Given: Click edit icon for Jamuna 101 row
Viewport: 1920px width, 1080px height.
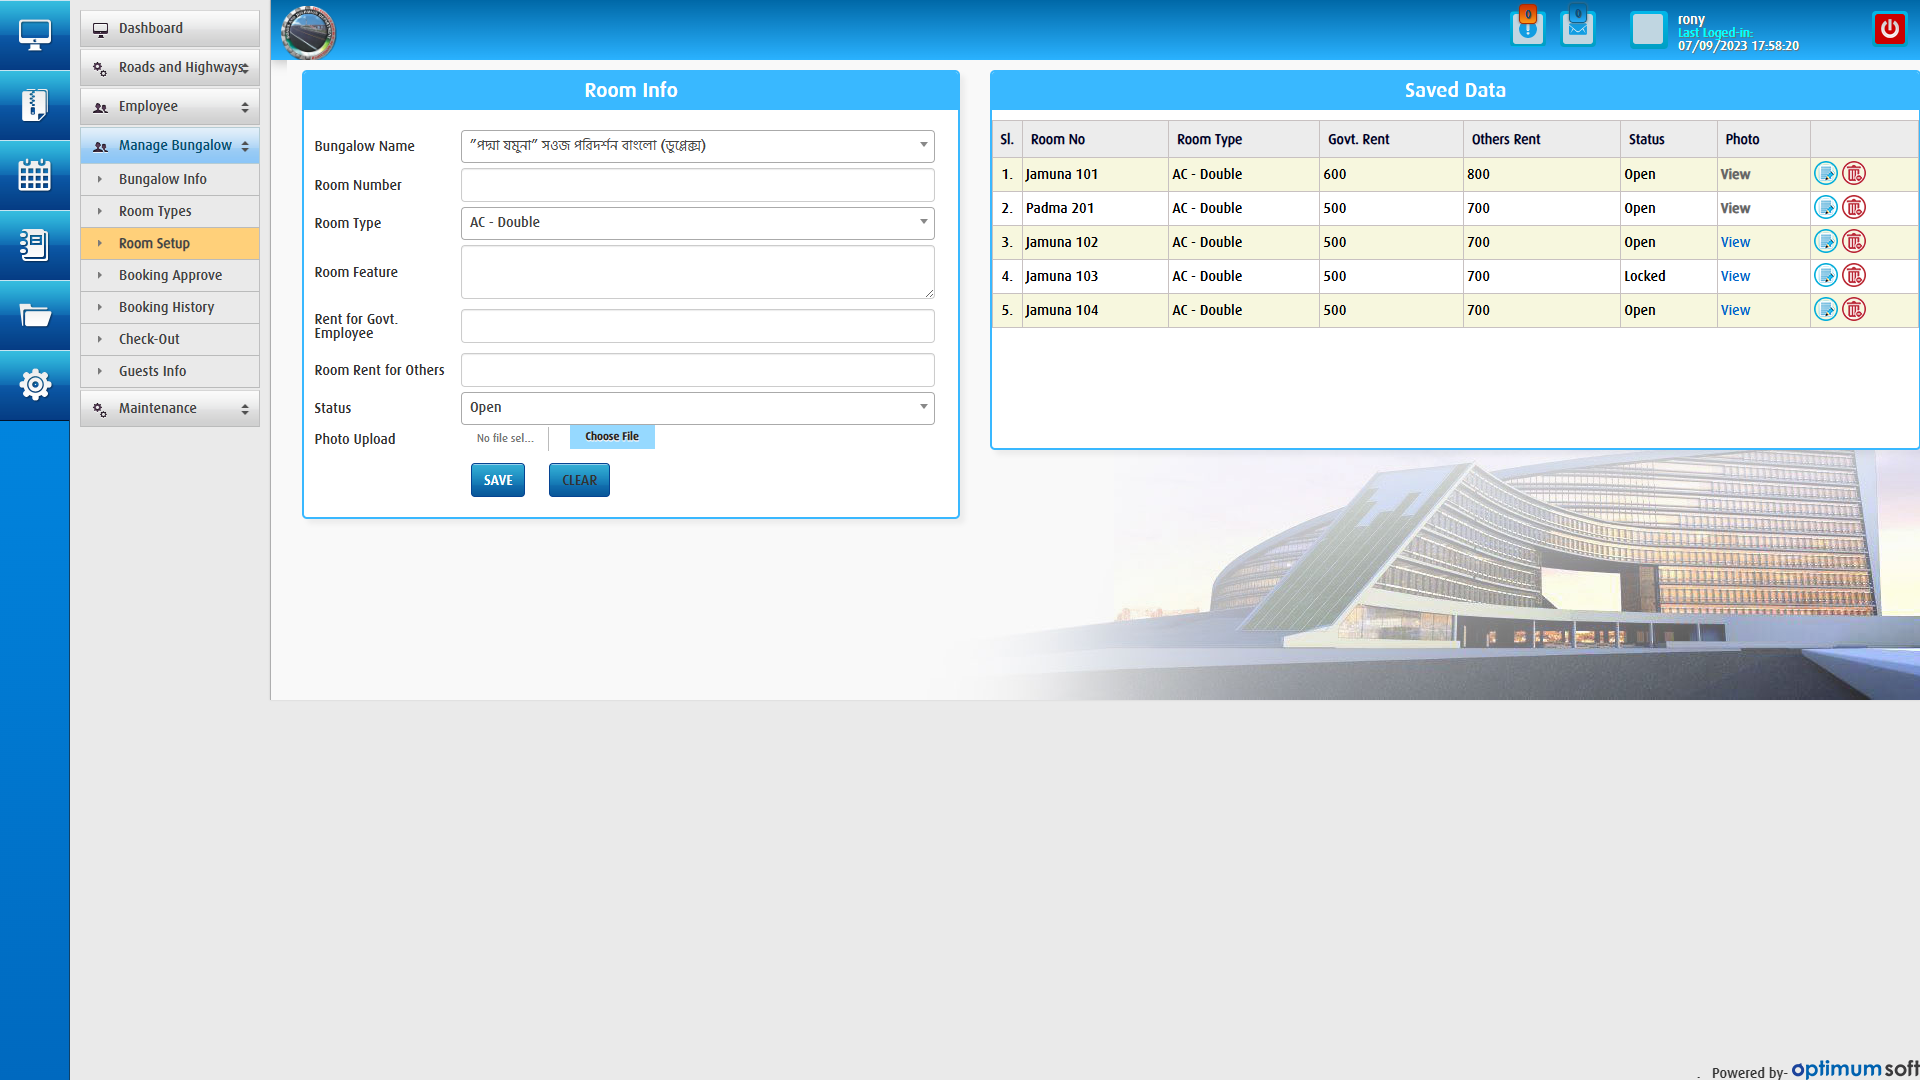Looking at the screenshot, I should 1825,174.
